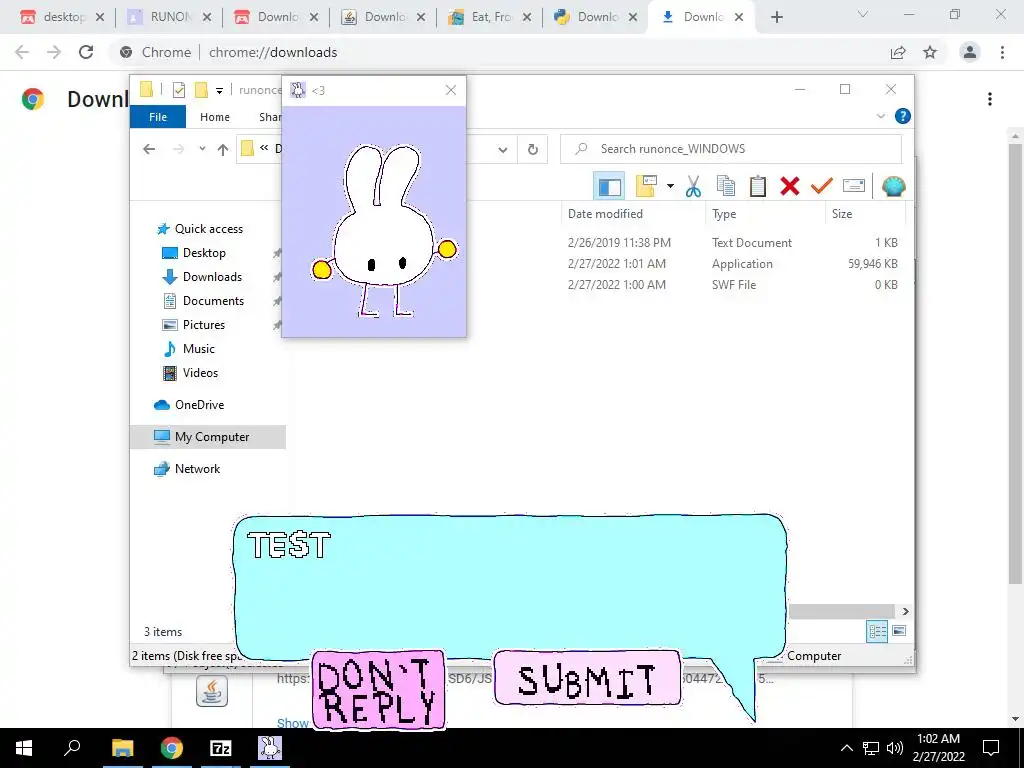Image resolution: width=1024 pixels, height=768 pixels.
Task: Switch to the desktop Chrome tab
Action: (x=63, y=17)
